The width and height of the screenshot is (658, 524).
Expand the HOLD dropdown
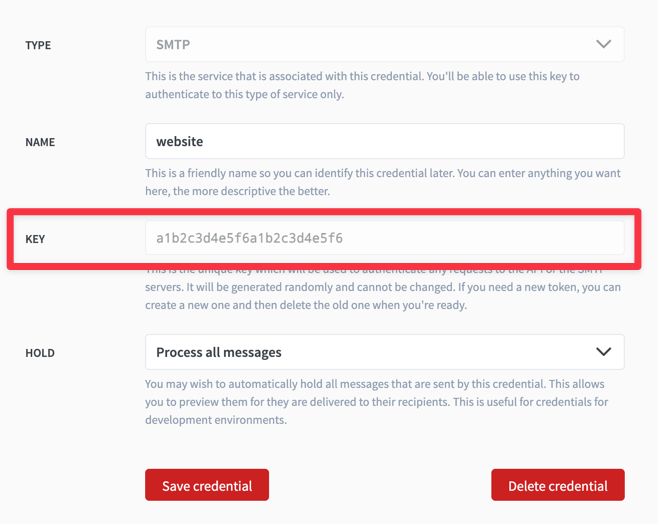tap(384, 352)
